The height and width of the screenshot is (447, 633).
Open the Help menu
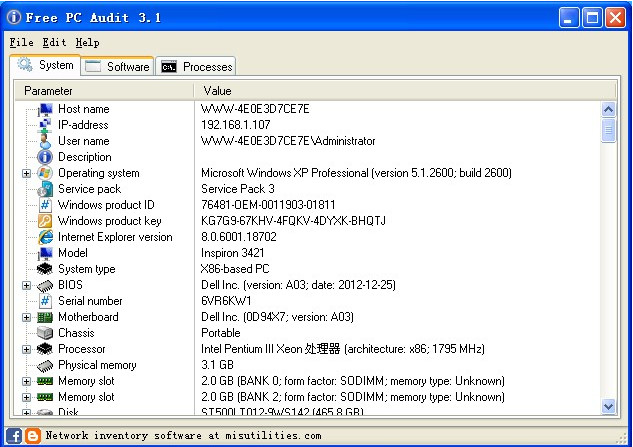click(88, 42)
